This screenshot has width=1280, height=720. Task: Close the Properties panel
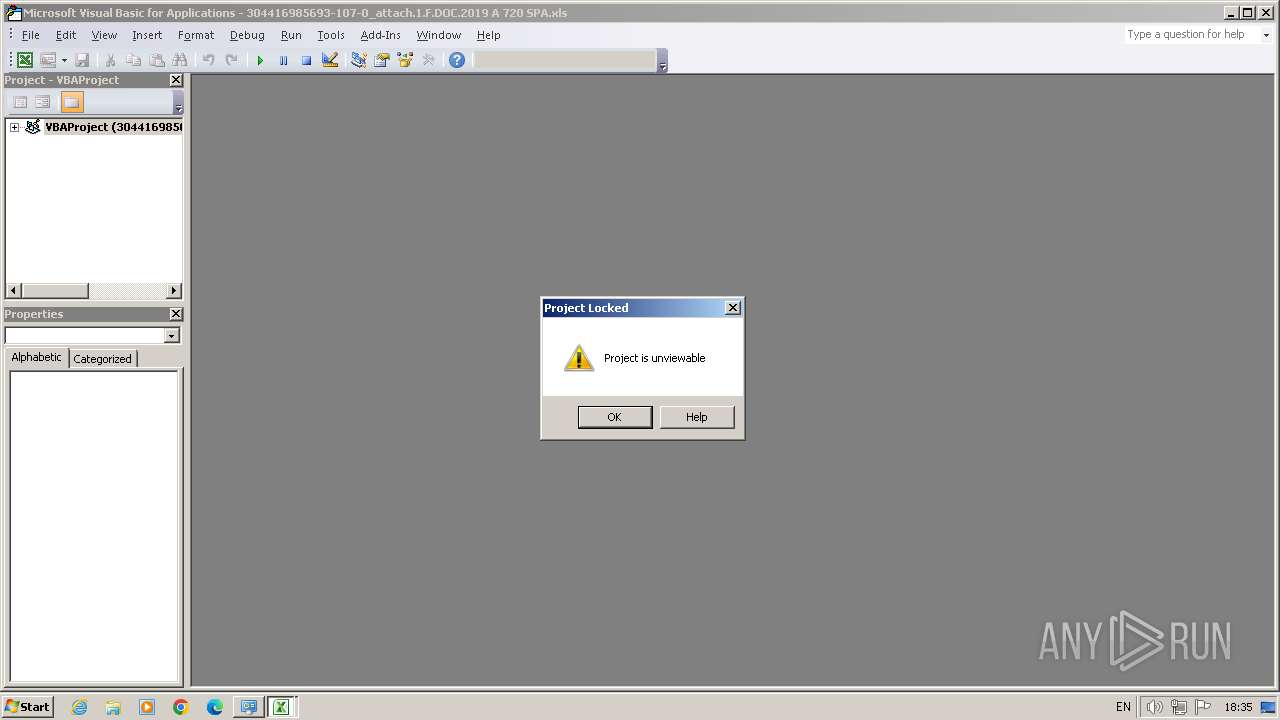(x=176, y=314)
